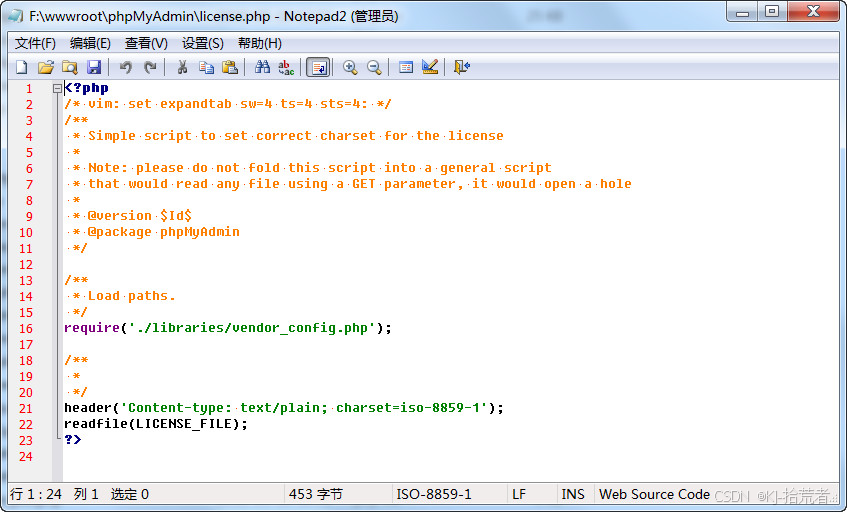The height and width of the screenshot is (512, 847).
Task: Click the LF line ending status
Action: [519, 494]
